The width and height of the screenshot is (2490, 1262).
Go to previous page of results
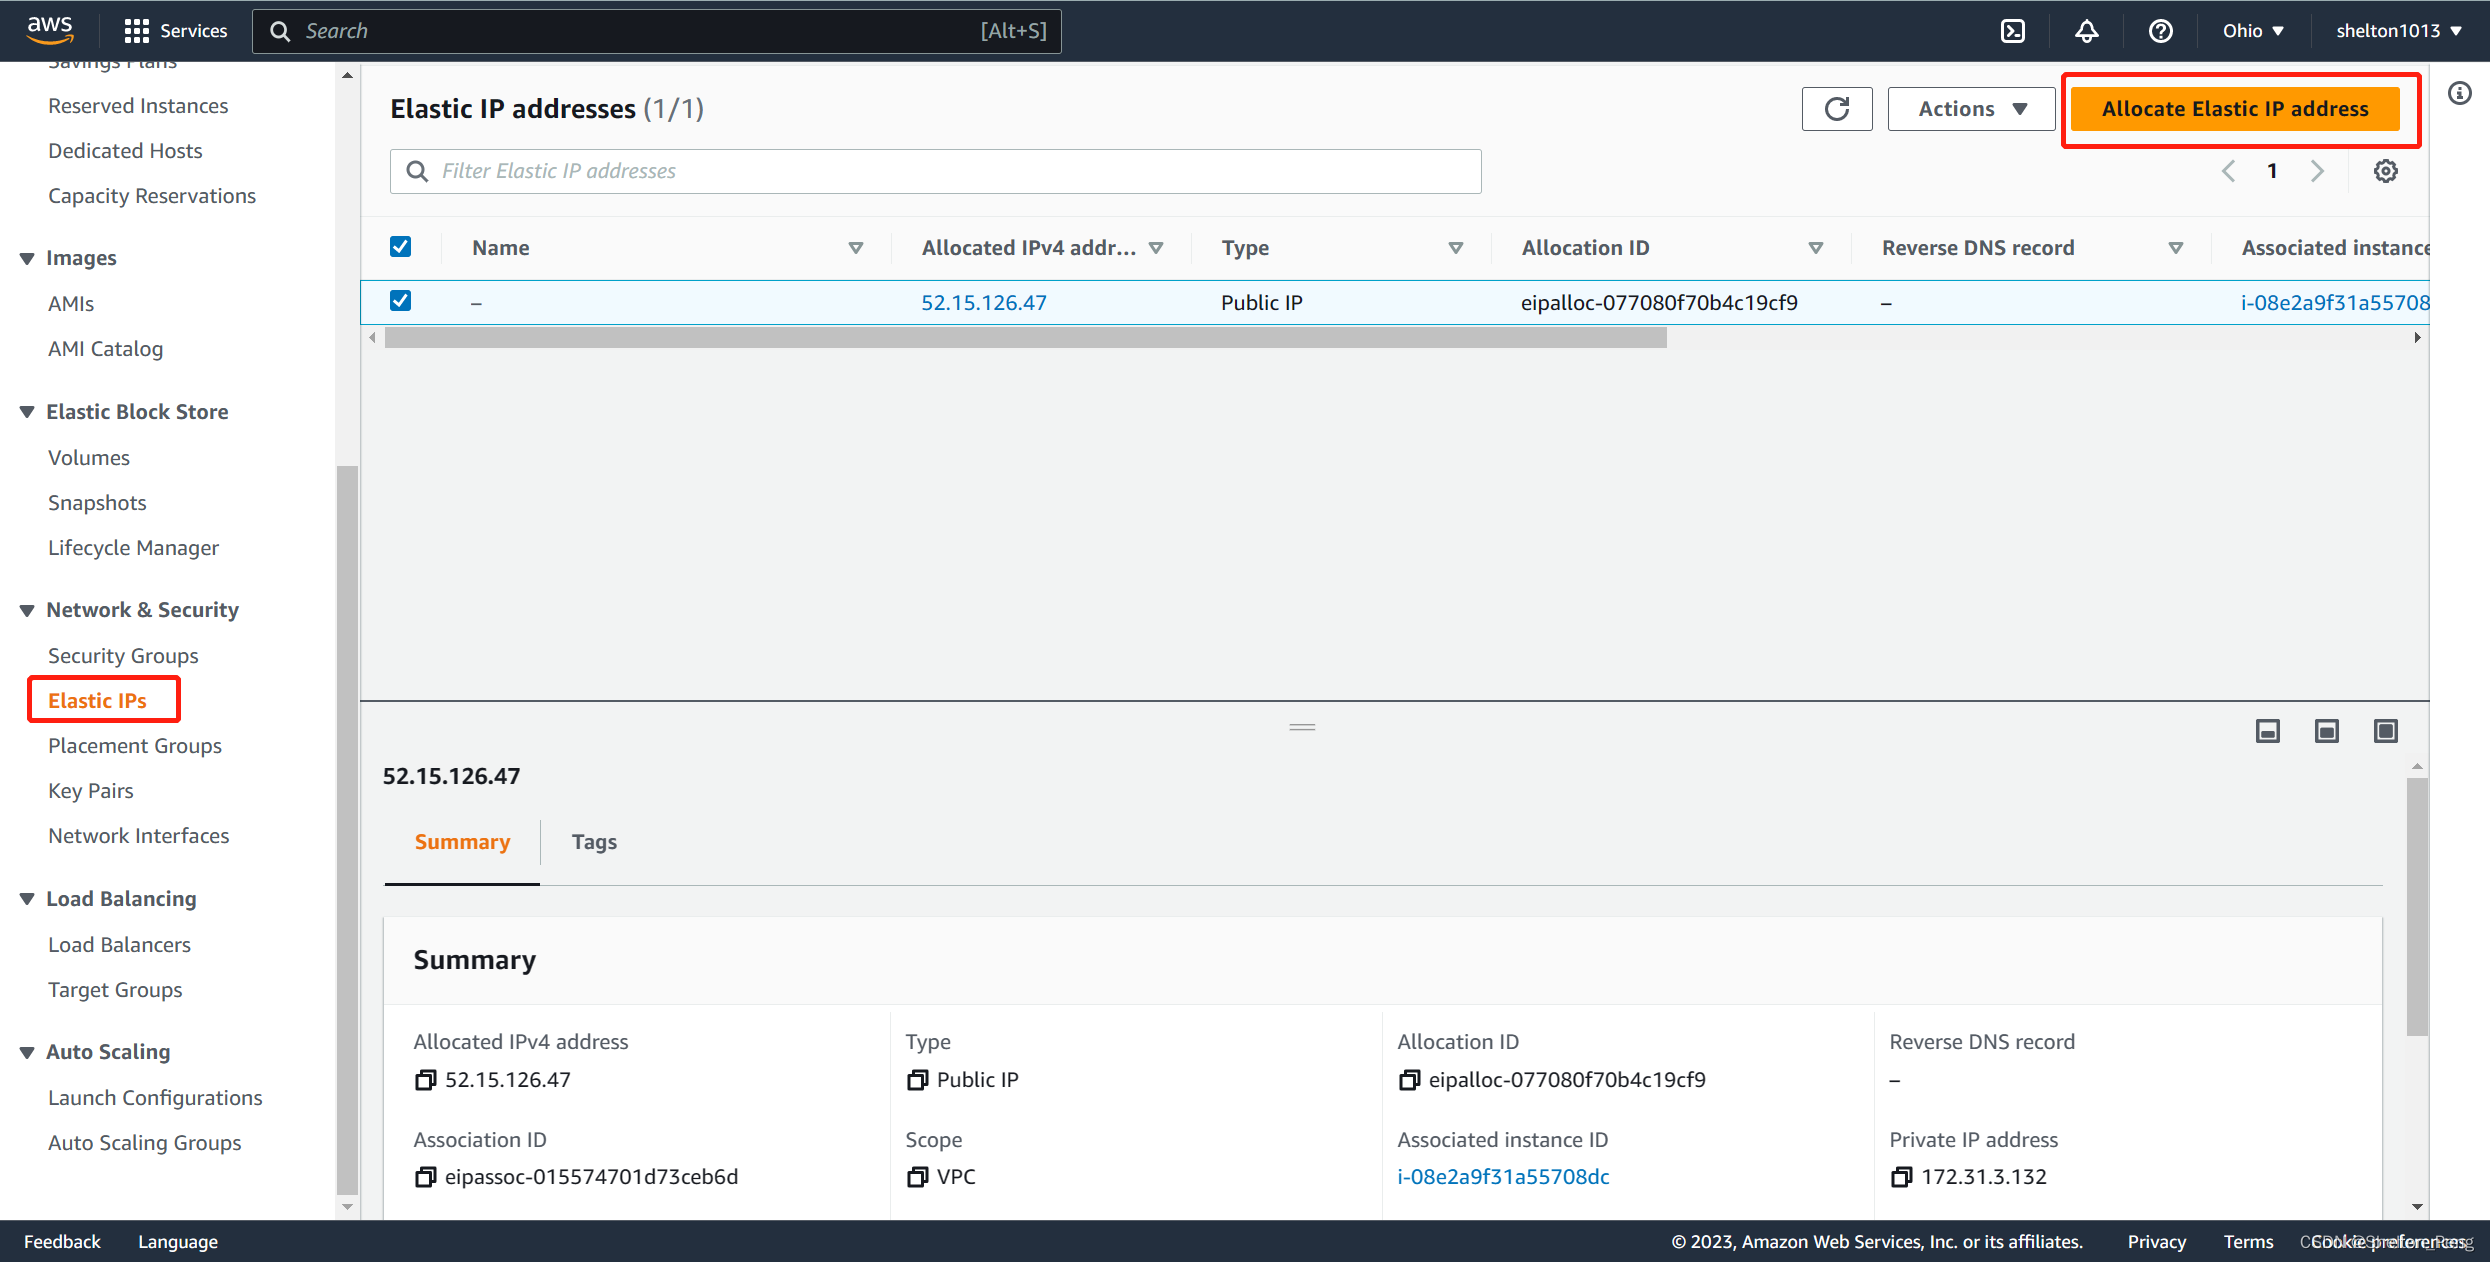tap(2228, 171)
